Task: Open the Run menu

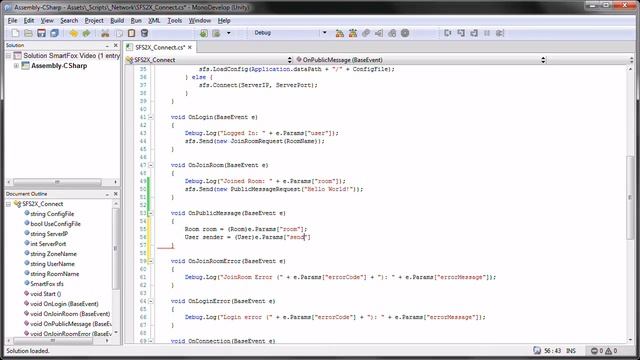Action: (x=136, y=20)
